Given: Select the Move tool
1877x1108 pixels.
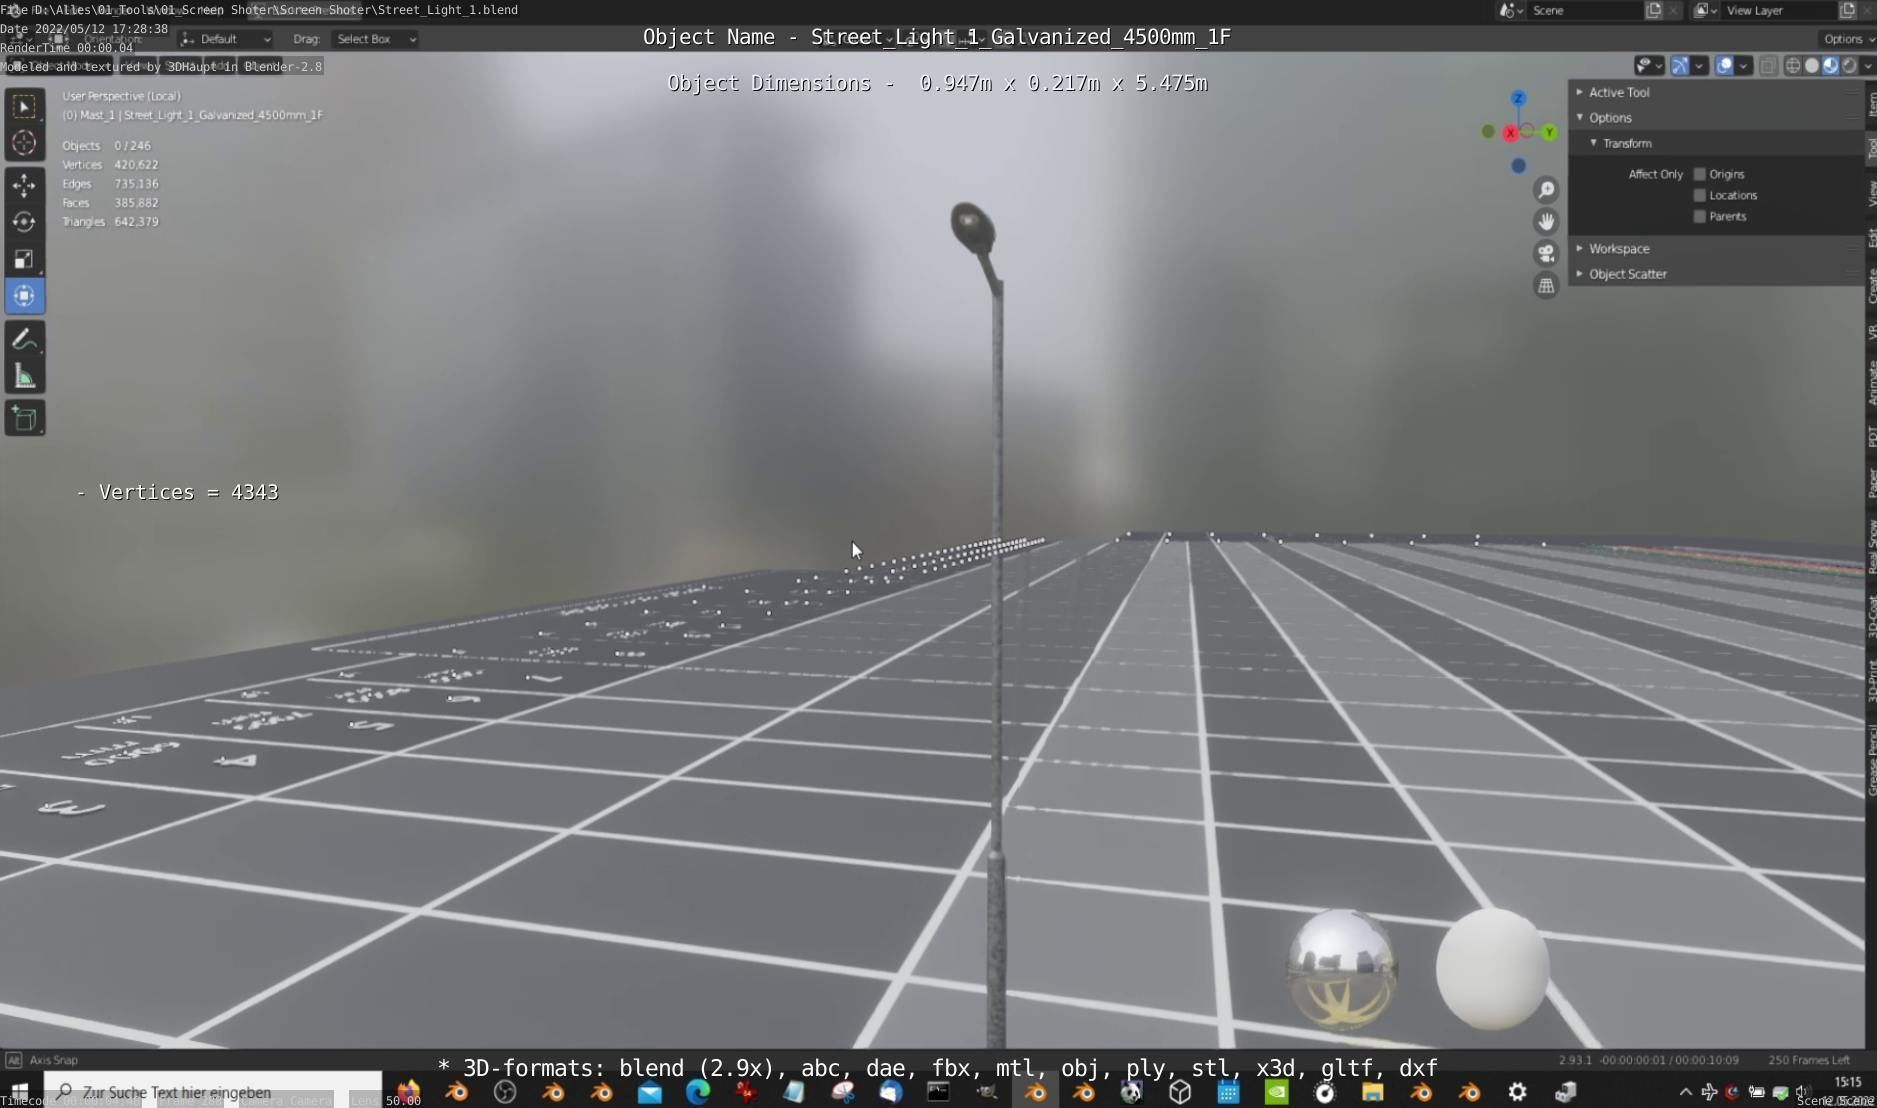Looking at the screenshot, I should [x=24, y=185].
